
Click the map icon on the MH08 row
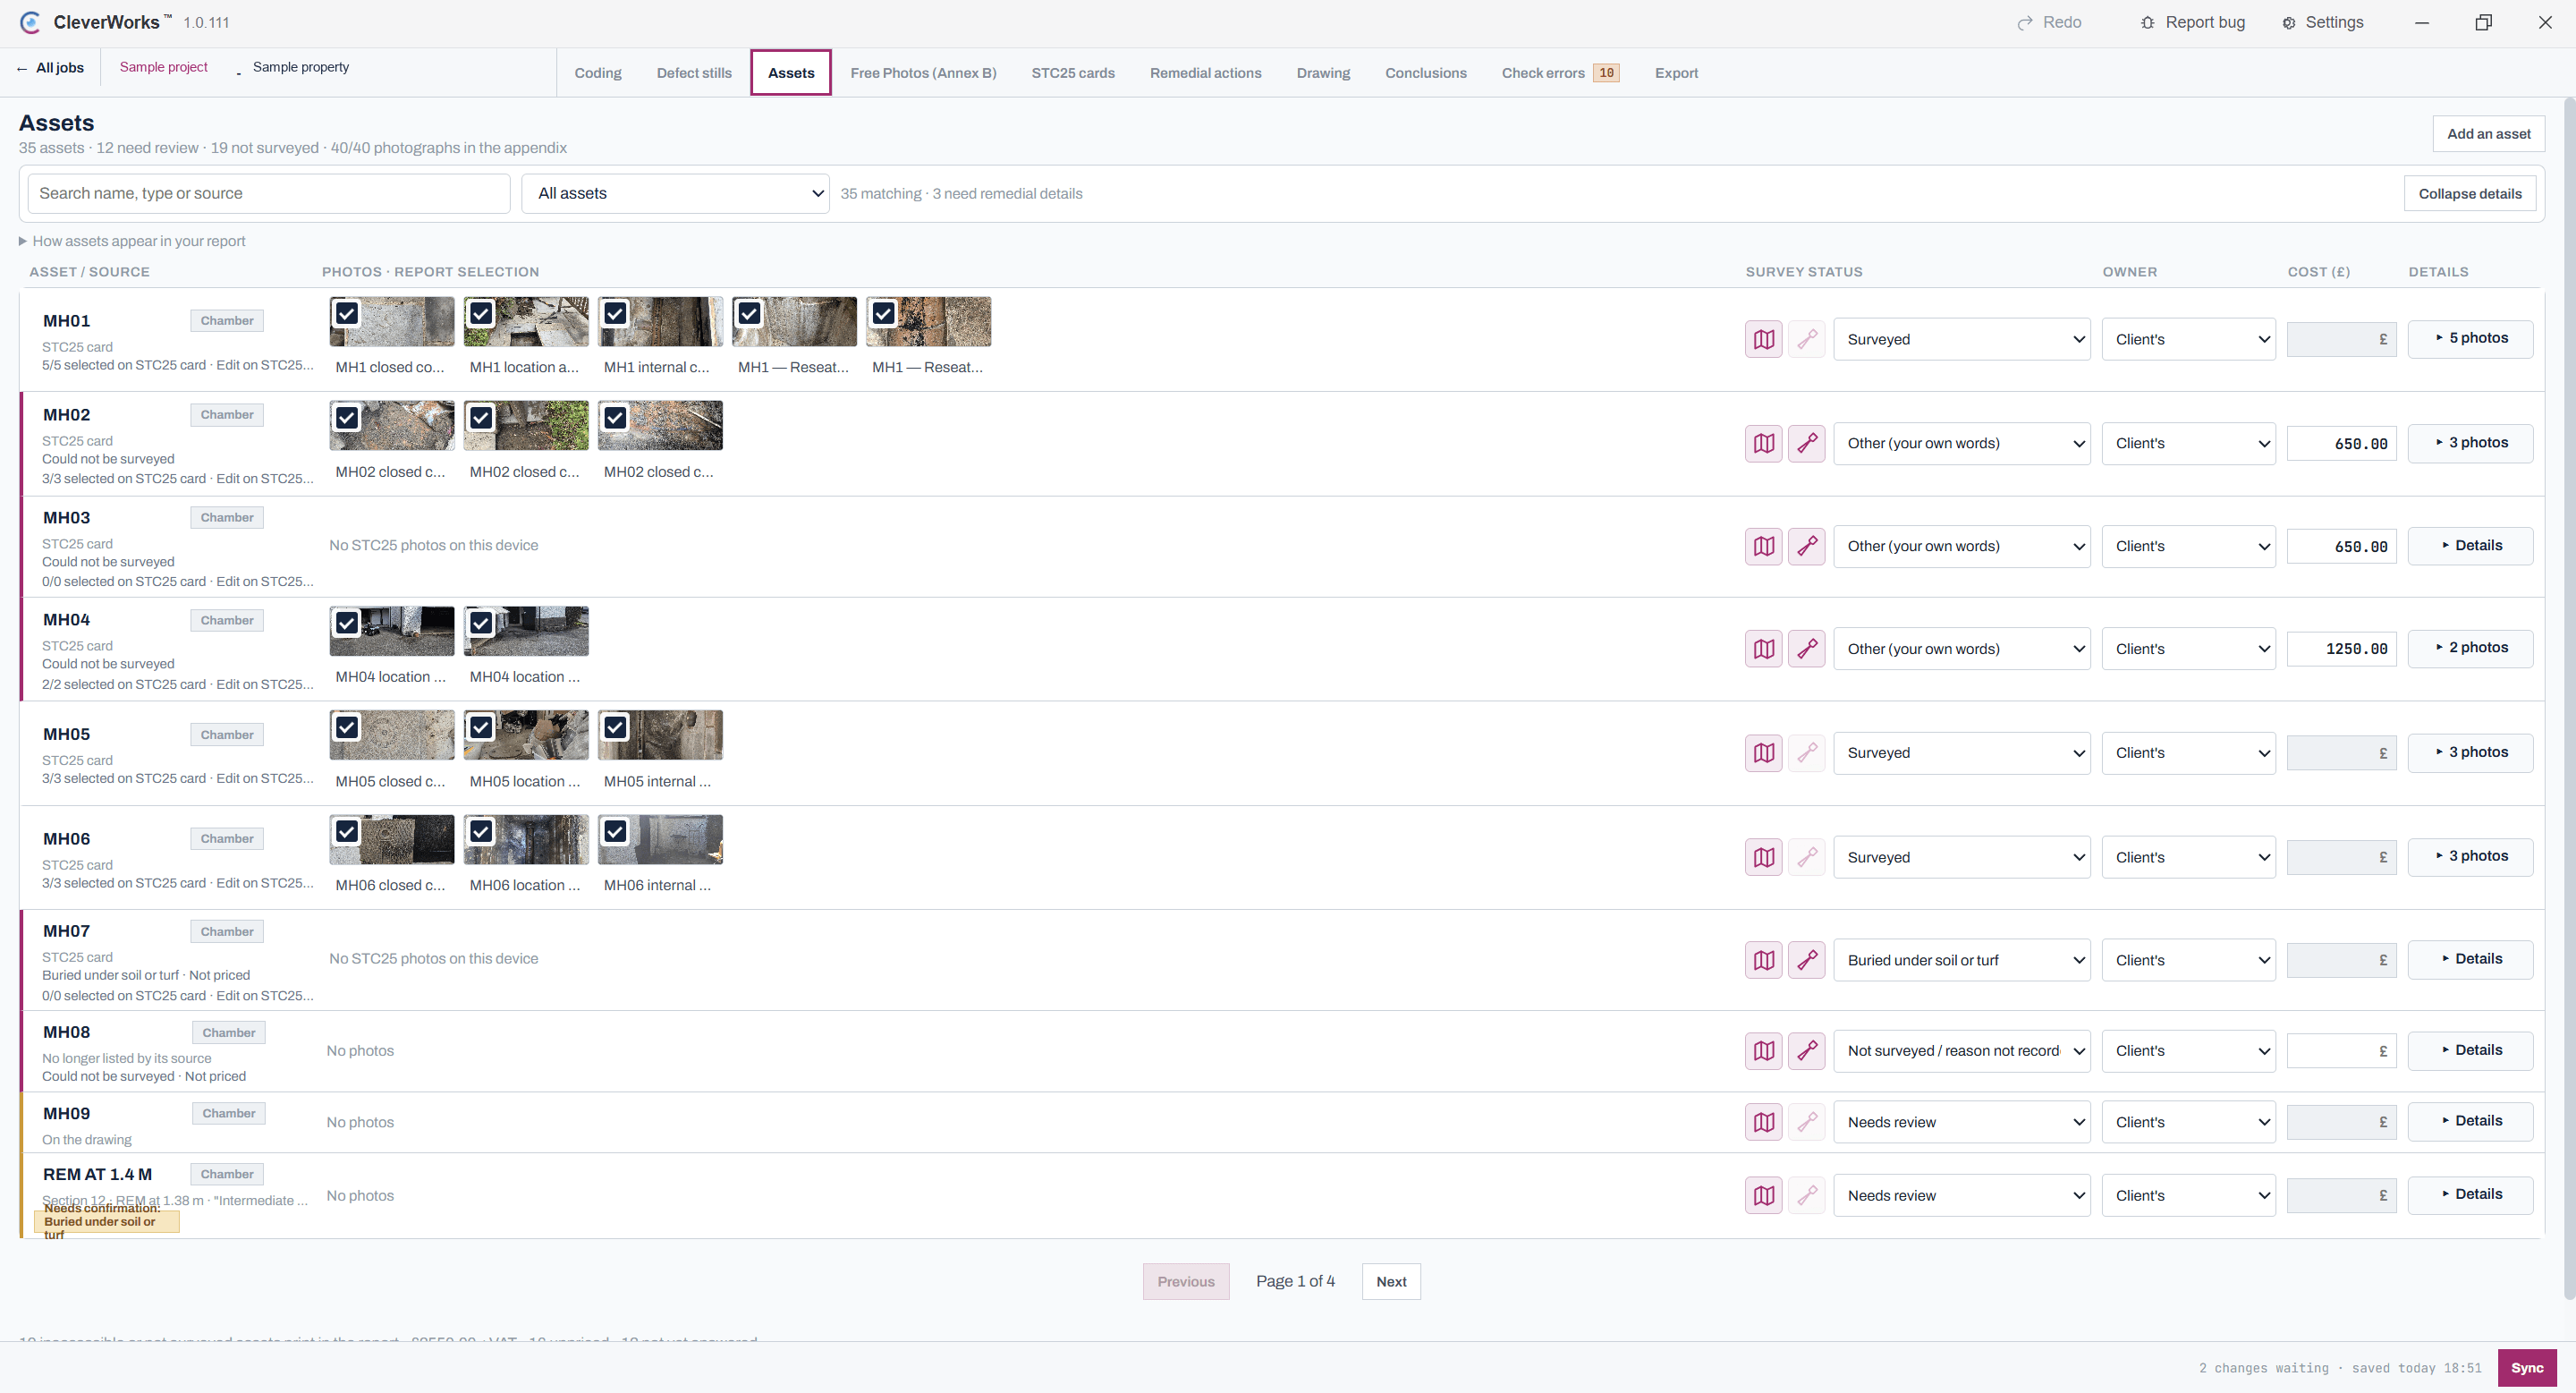click(1764, 1051)
